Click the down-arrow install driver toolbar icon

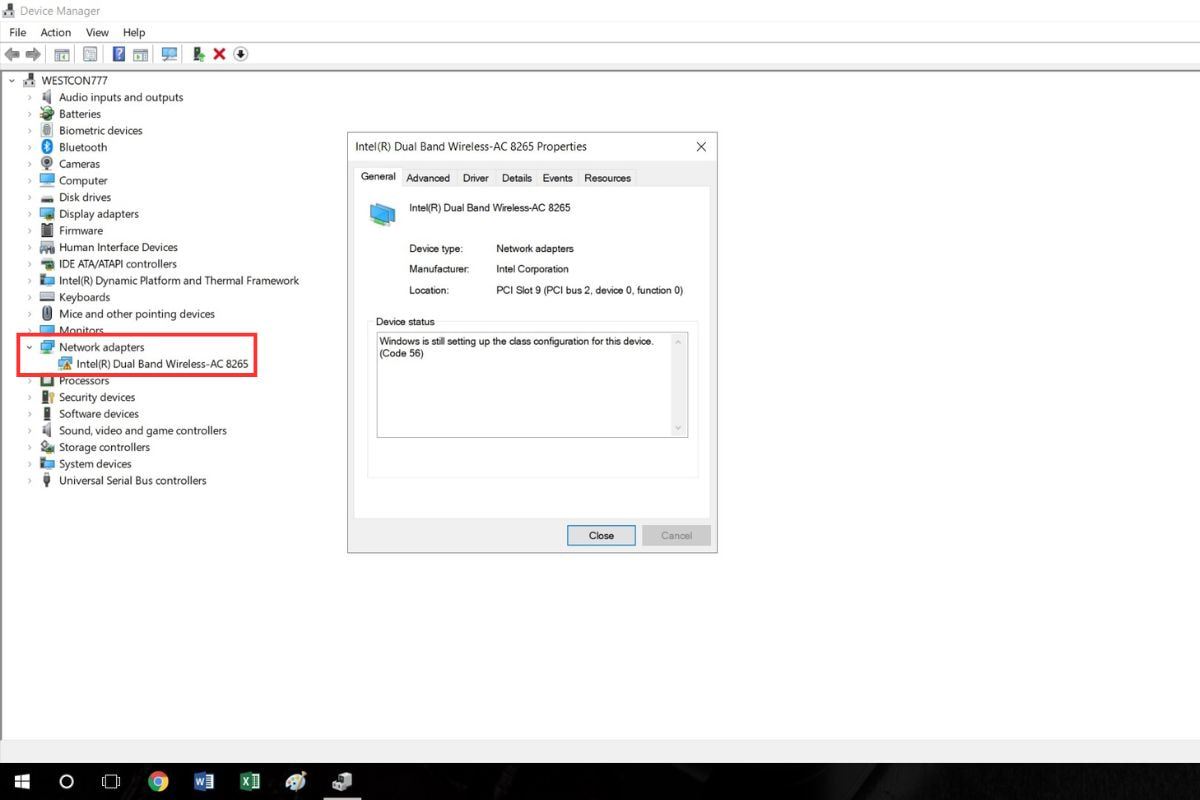(x=240, y=54)
